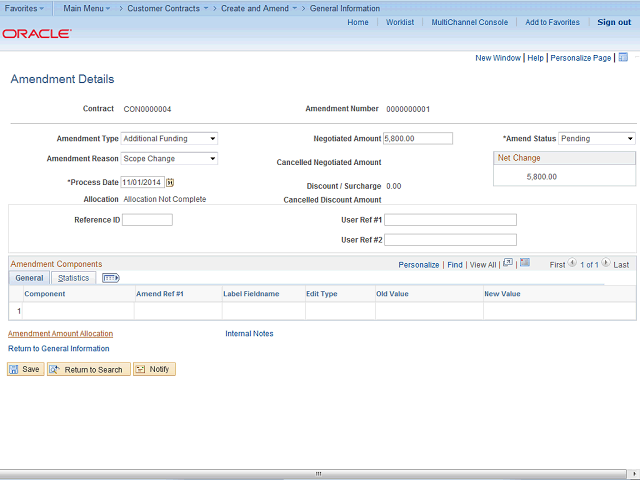Click the Notify button

point(154,369)
